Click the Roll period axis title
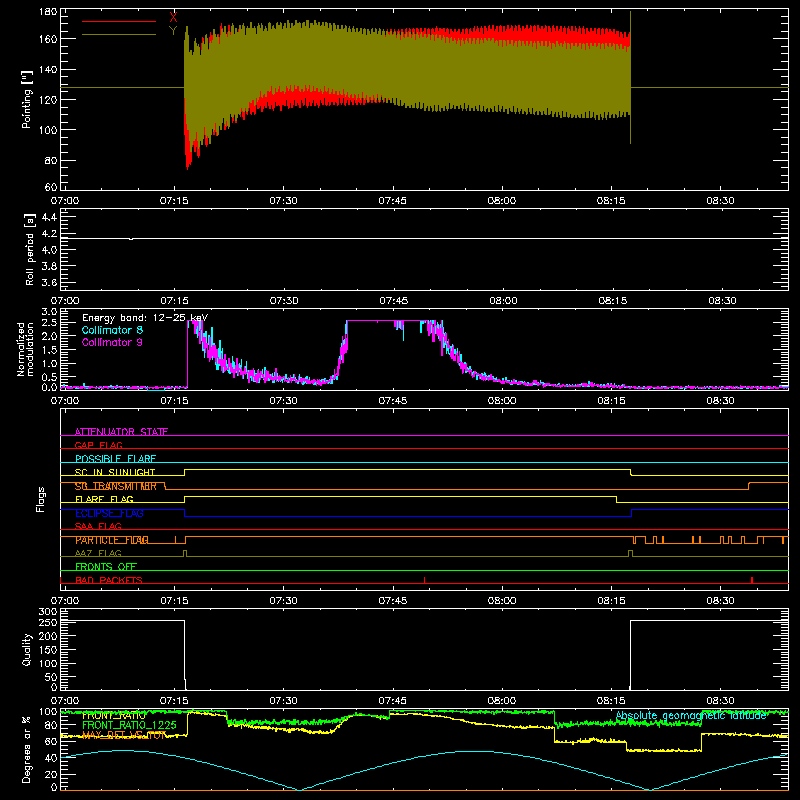800x800 pixels. point(30,249)
